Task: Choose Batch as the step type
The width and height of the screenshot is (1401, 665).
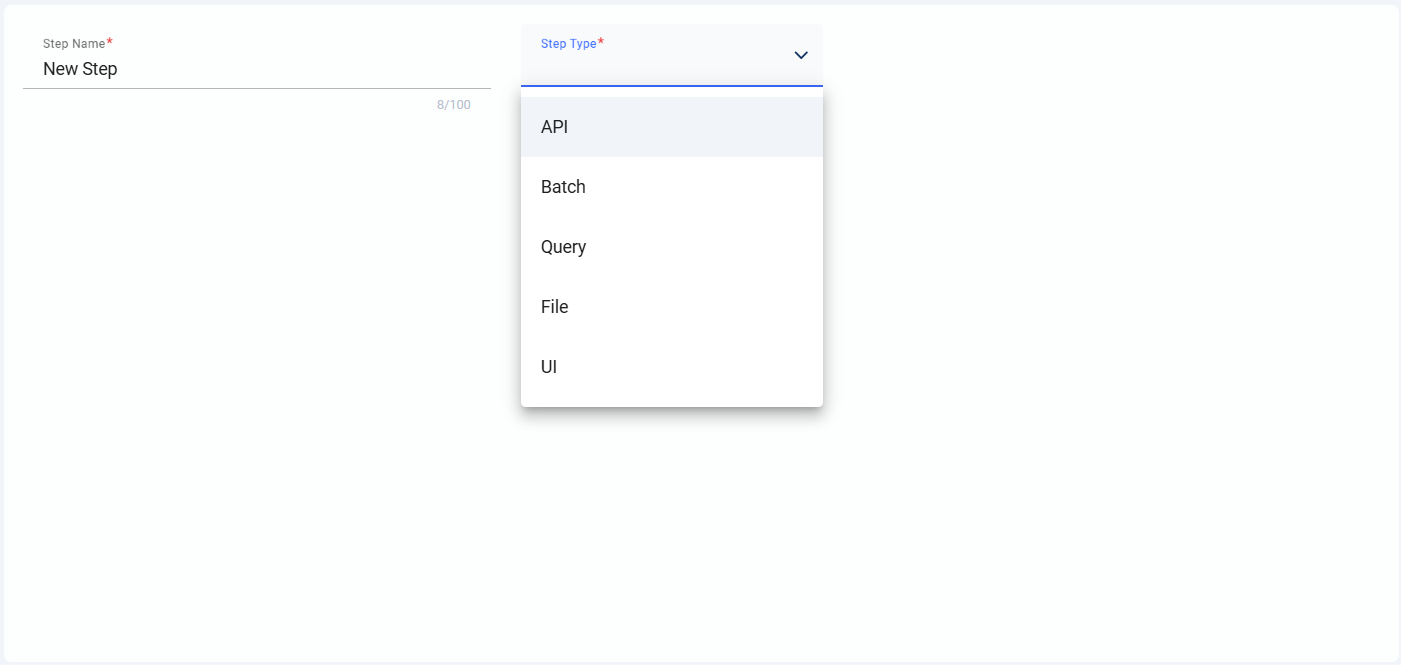Action: click(563, 187)
